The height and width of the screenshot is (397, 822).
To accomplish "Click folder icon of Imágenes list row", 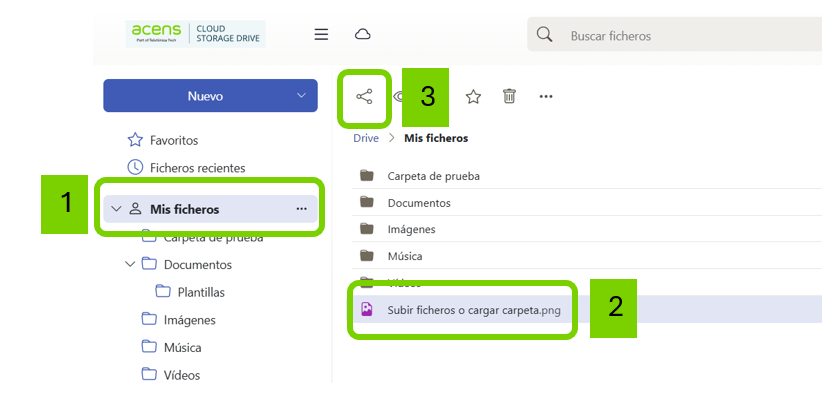I will click(366, 229).
